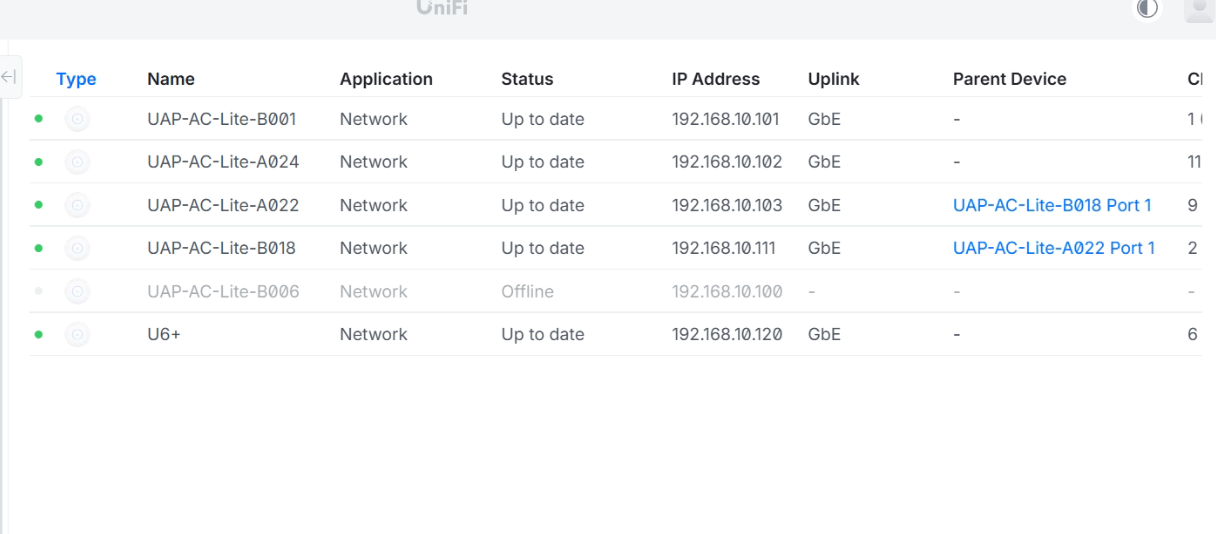Sort the table by Name header

pyautogui.click(x=171, y=79)
